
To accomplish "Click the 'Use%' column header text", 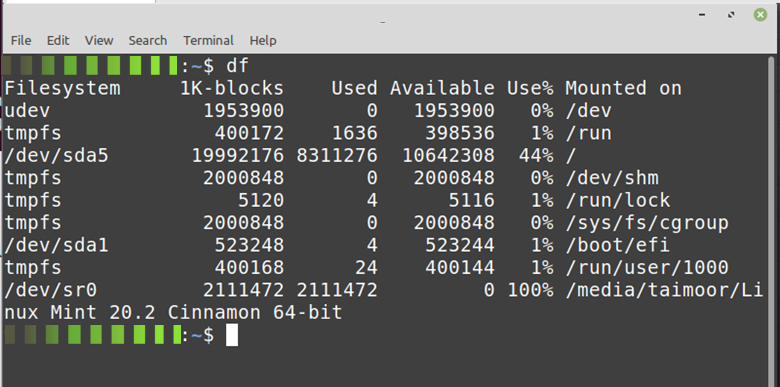I will pyautogui.click(x=530, y=89).
